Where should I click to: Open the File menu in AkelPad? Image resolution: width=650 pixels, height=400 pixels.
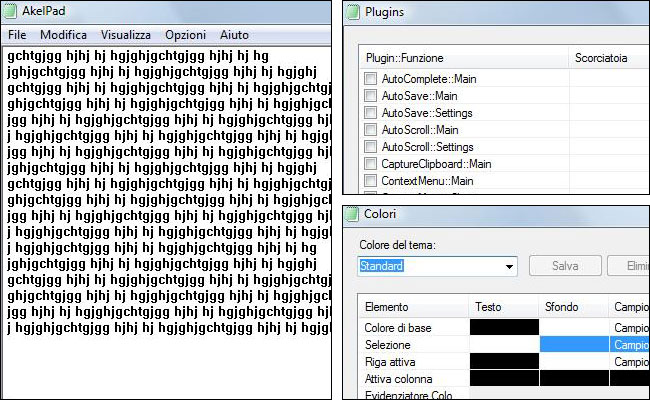point(18,34)
